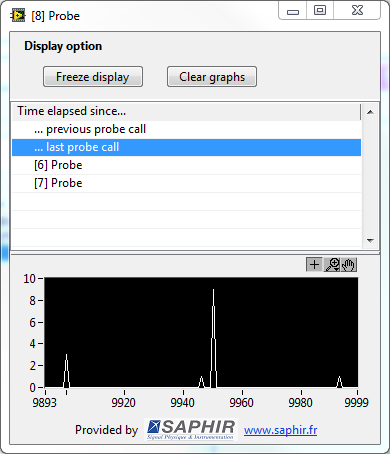This screenshot has height=454, width=390.
Task: Select the '[6] Probe' list row
Action: tap(186, 165)
